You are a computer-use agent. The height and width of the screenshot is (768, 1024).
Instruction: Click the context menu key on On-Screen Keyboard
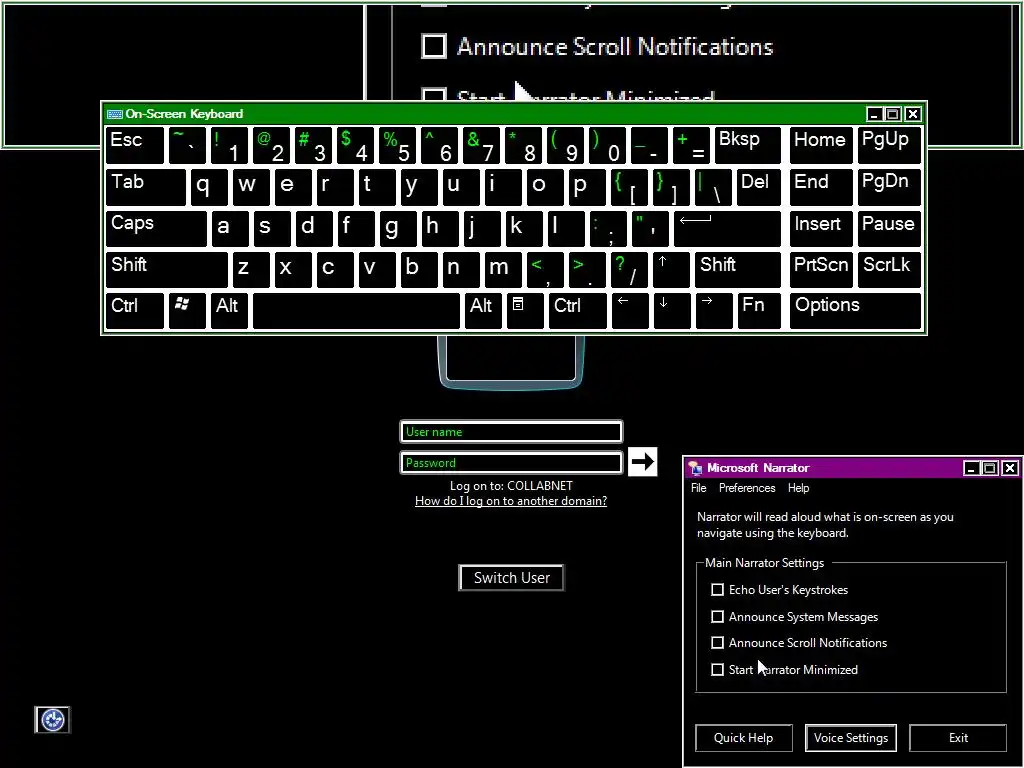tap(524, 311)
